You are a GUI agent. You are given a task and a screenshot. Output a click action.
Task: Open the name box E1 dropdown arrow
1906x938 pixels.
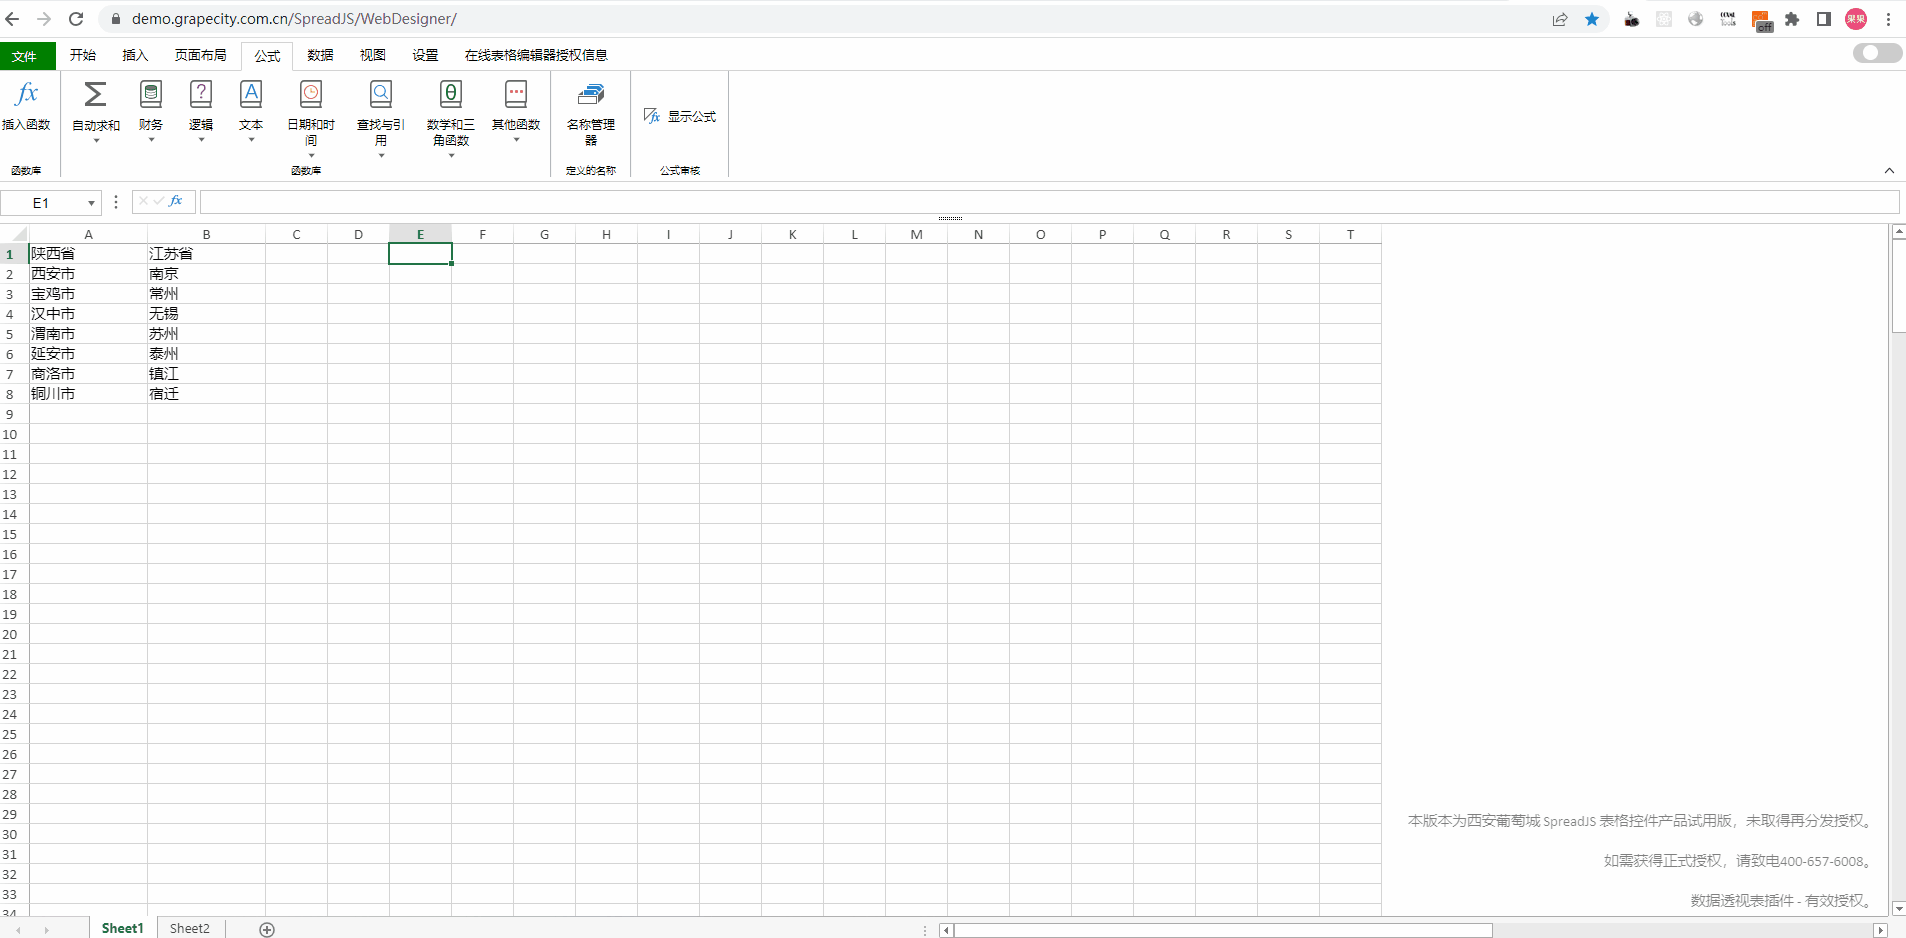coord(91,203)
